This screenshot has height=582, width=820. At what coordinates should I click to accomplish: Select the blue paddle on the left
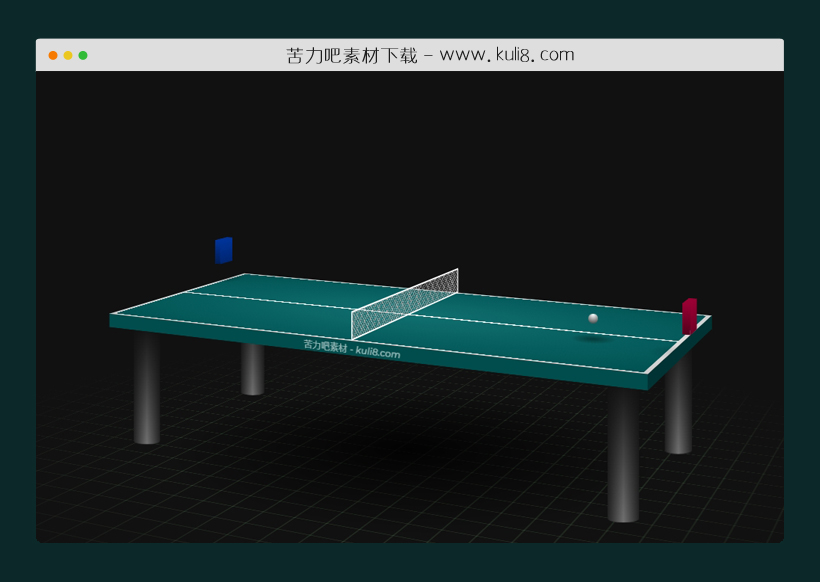click(224, 249)
